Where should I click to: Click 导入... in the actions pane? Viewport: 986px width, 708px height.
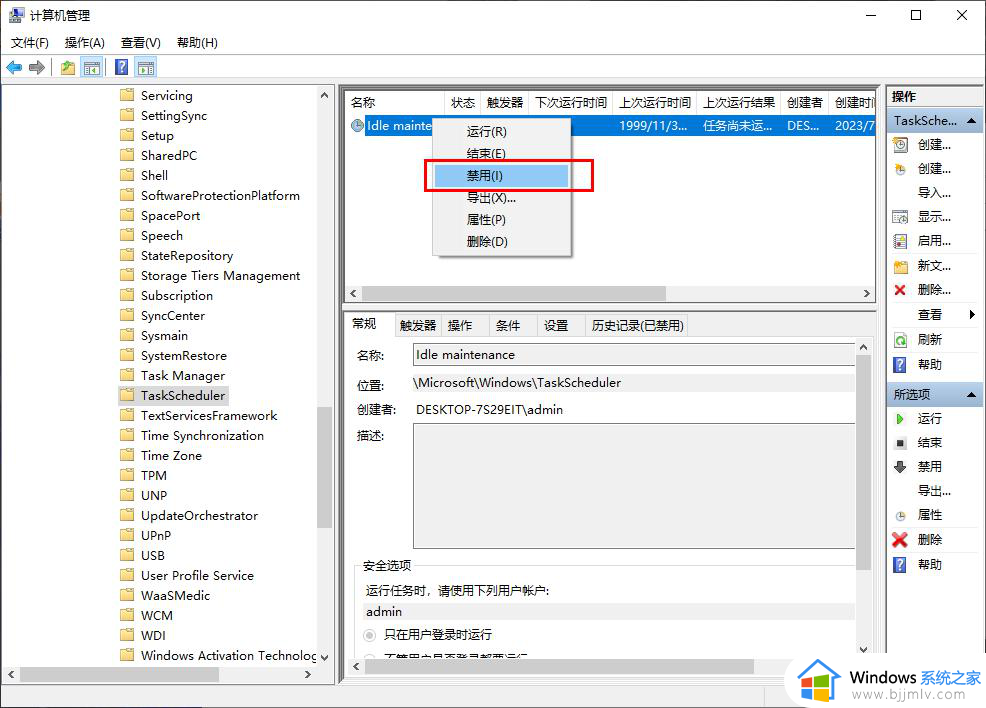coord(934,193)
